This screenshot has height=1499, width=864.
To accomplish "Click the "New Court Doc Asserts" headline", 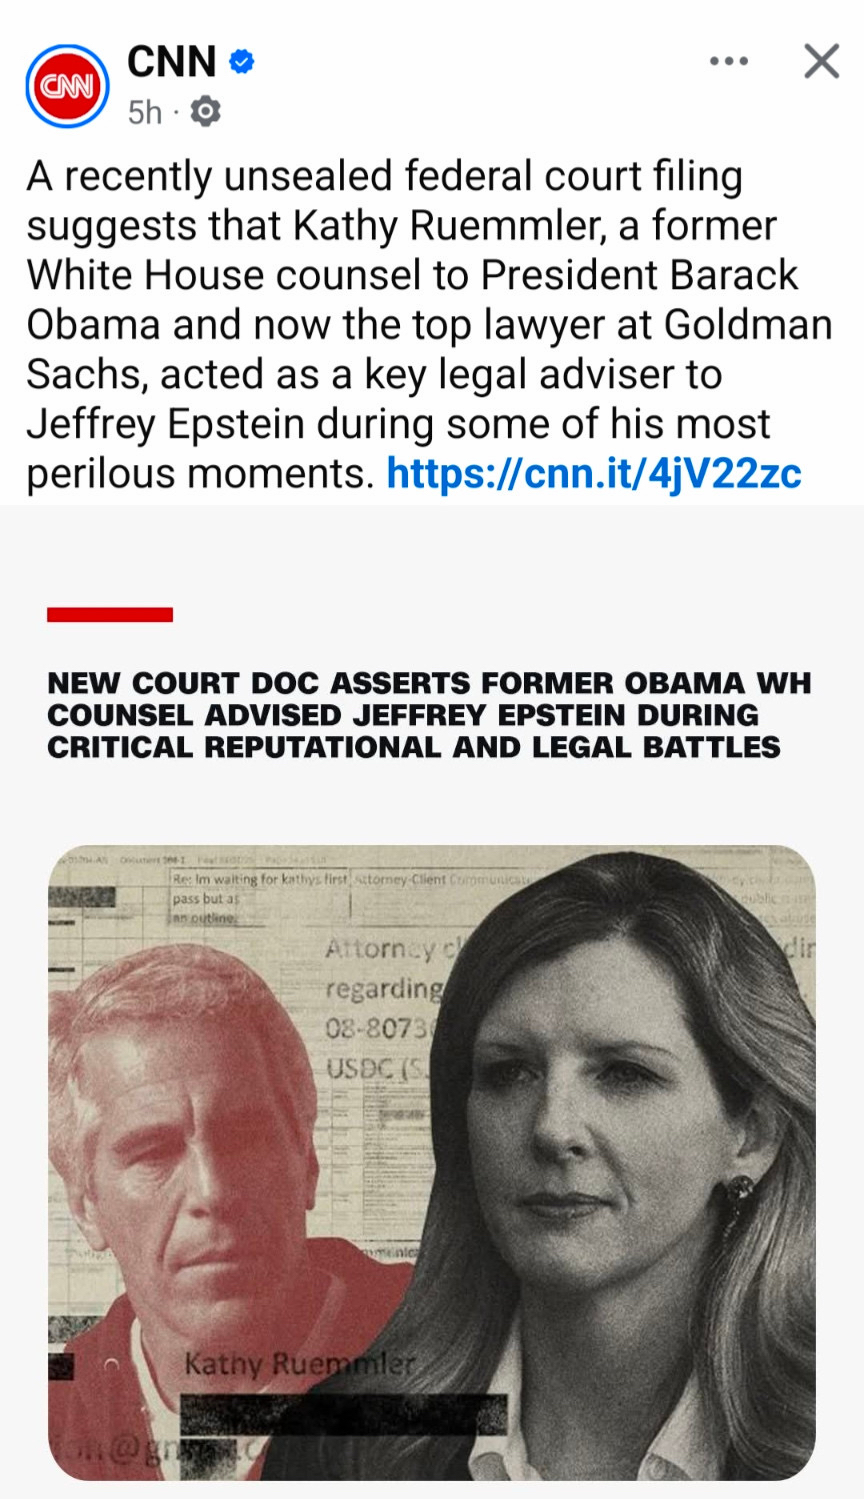I will tap(428, 715).
